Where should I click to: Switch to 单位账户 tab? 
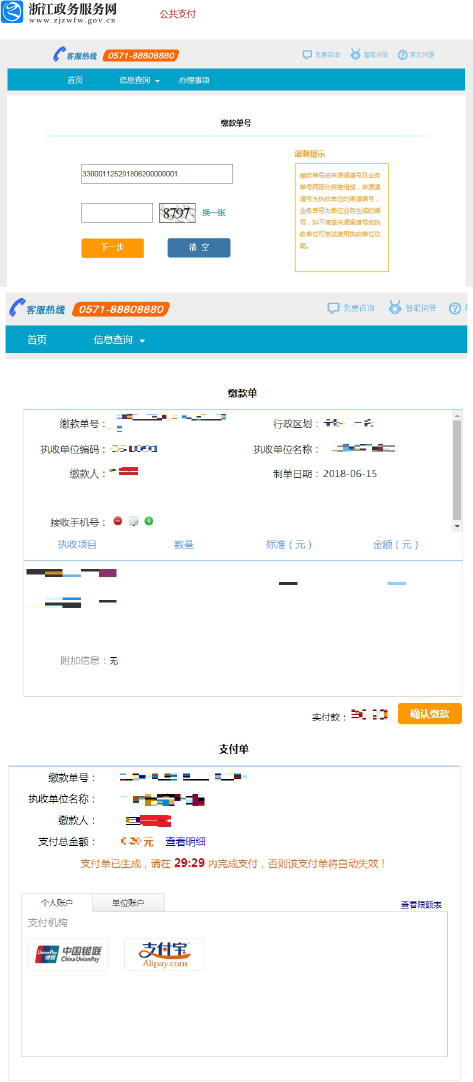(x=128, y=903)
